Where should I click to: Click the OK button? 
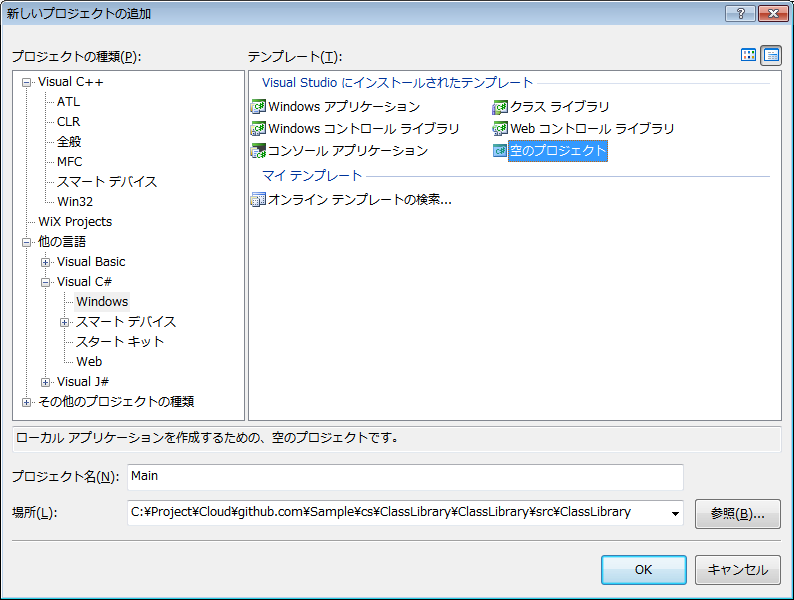(x=644, y=570)
